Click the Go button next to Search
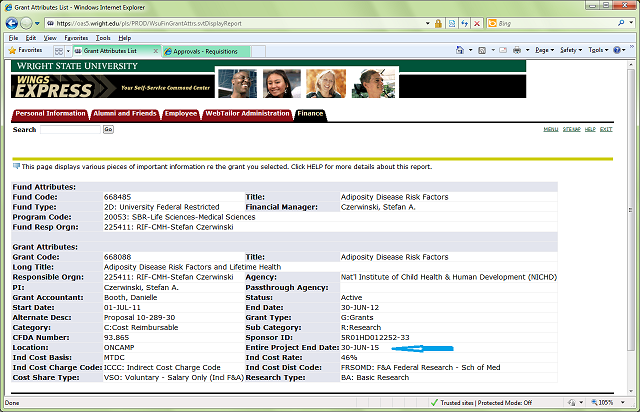This screenshot has width=640, height=412. point(108,129)
